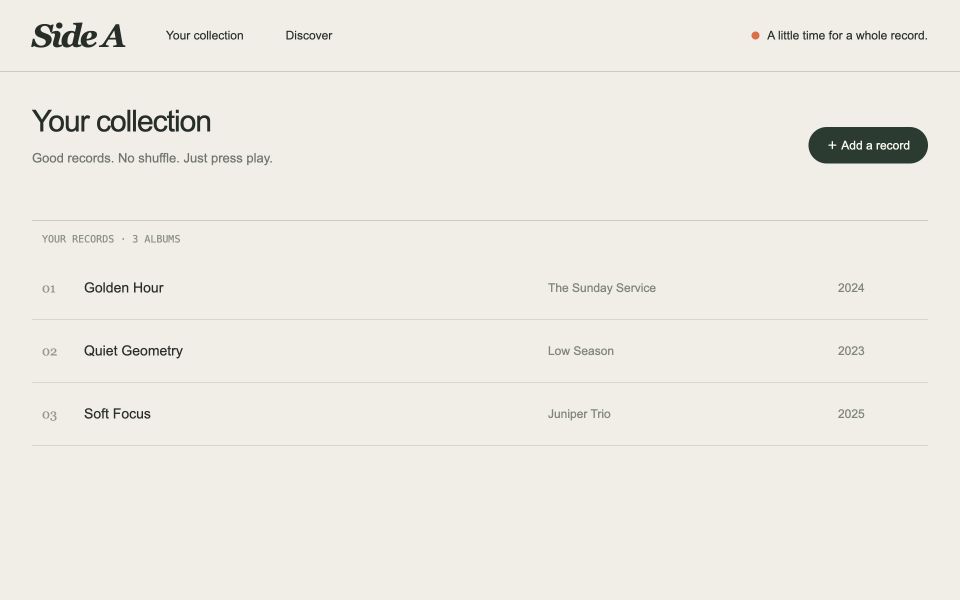Go to the Discover page

tap(309, 36)
